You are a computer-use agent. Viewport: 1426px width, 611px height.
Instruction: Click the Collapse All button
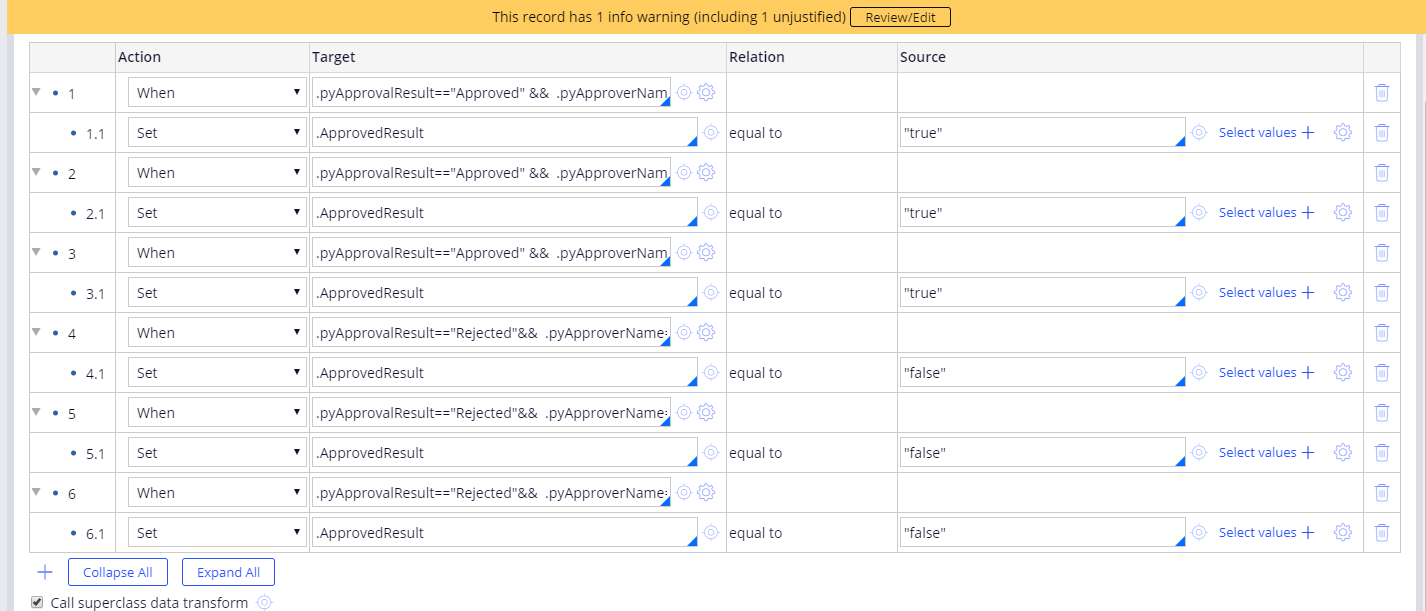click(x=117, y=572)
